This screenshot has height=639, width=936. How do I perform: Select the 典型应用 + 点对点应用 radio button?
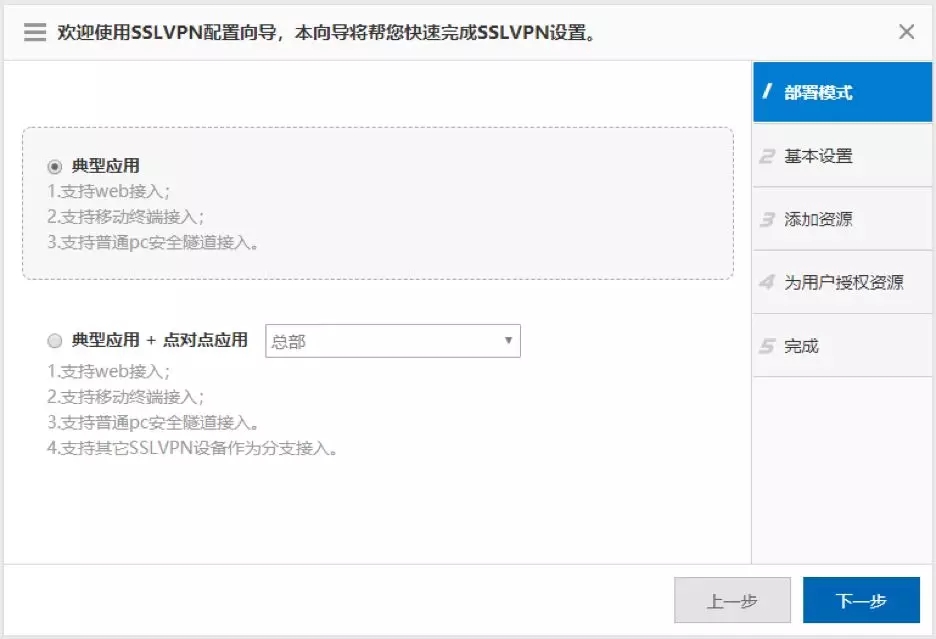54,341
